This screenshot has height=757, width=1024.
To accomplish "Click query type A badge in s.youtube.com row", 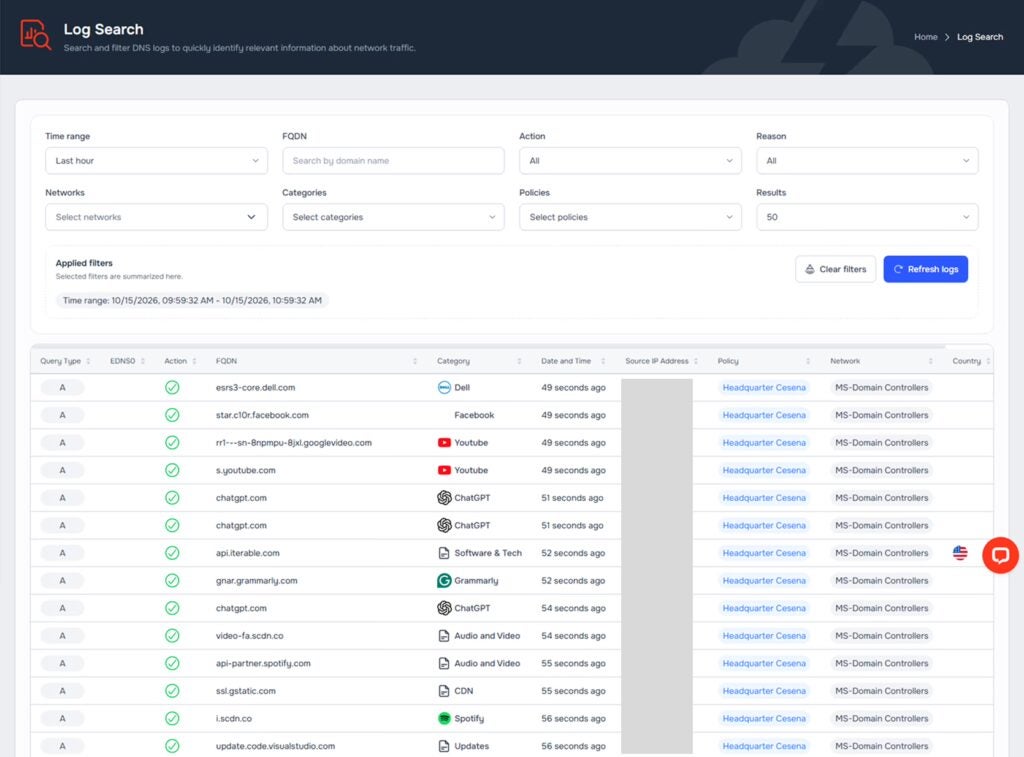I will (62, 470).
